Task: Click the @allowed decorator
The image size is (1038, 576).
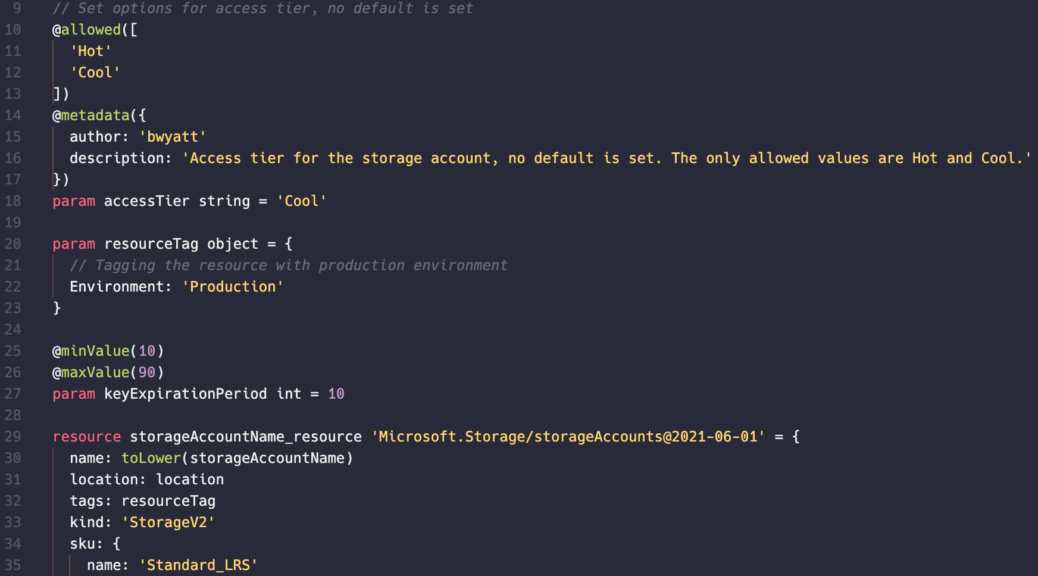Action: pyautogui.click(x=87, y=30)
